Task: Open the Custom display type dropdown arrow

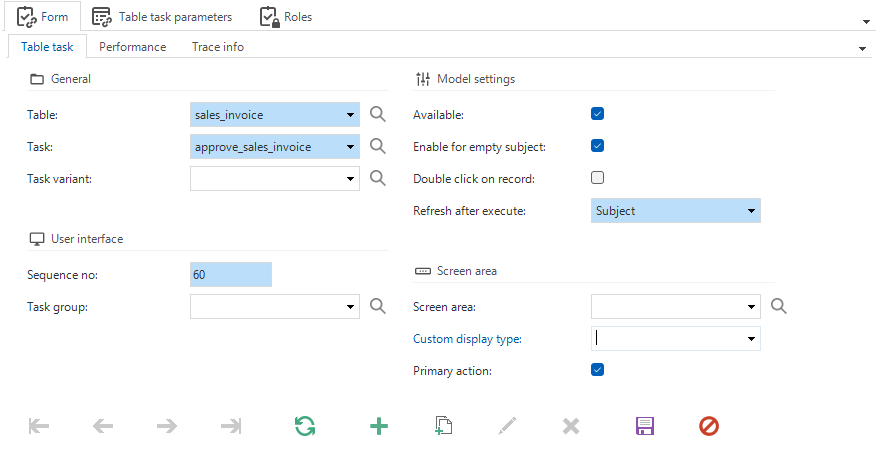Action: [751, 339]
